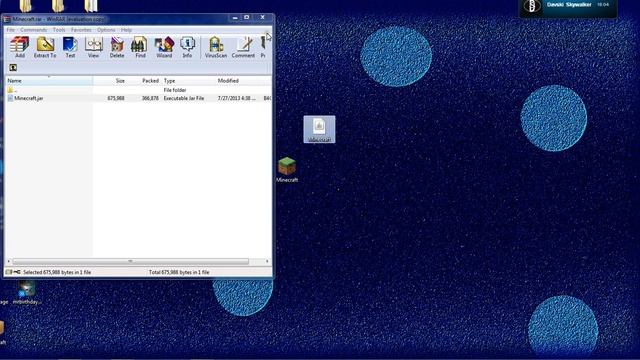Click the second folder icon on desktop top
640x360 pixels.
[58, 6]
